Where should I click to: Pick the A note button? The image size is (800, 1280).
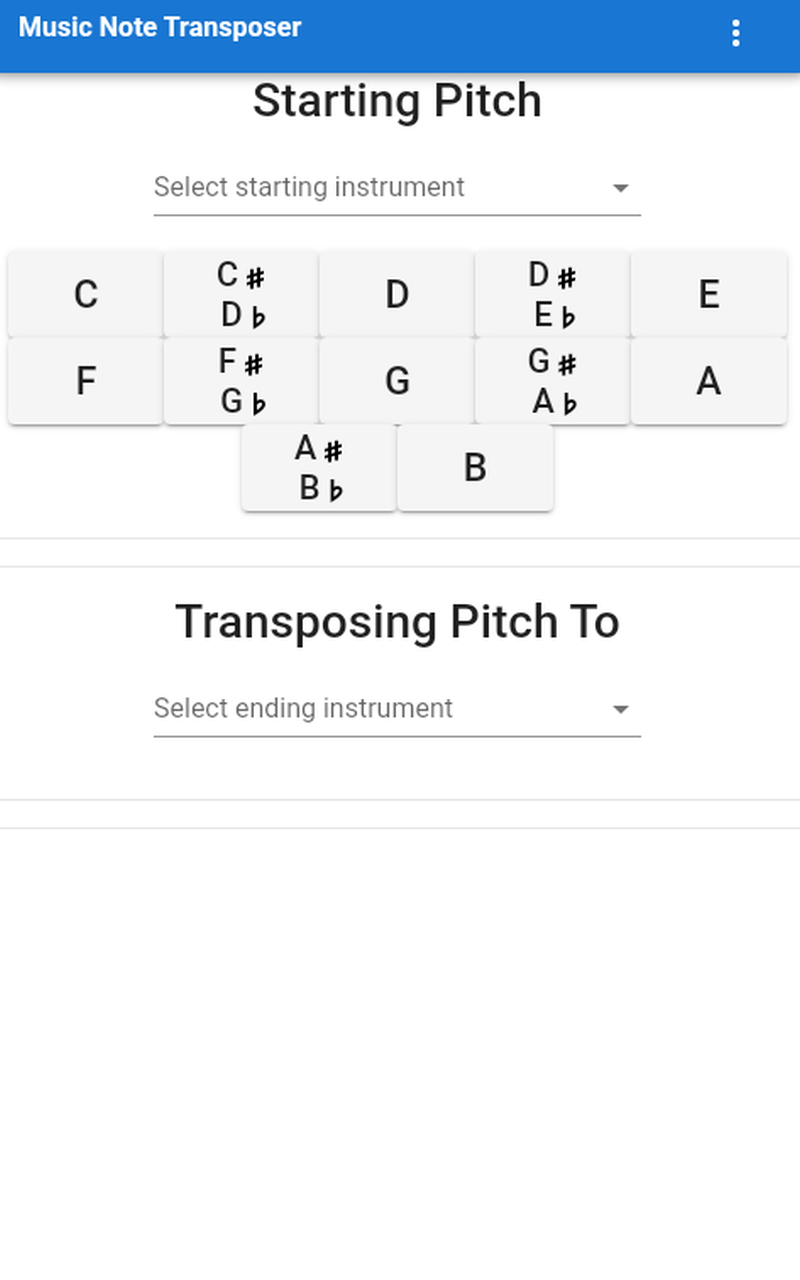point(708,381)
